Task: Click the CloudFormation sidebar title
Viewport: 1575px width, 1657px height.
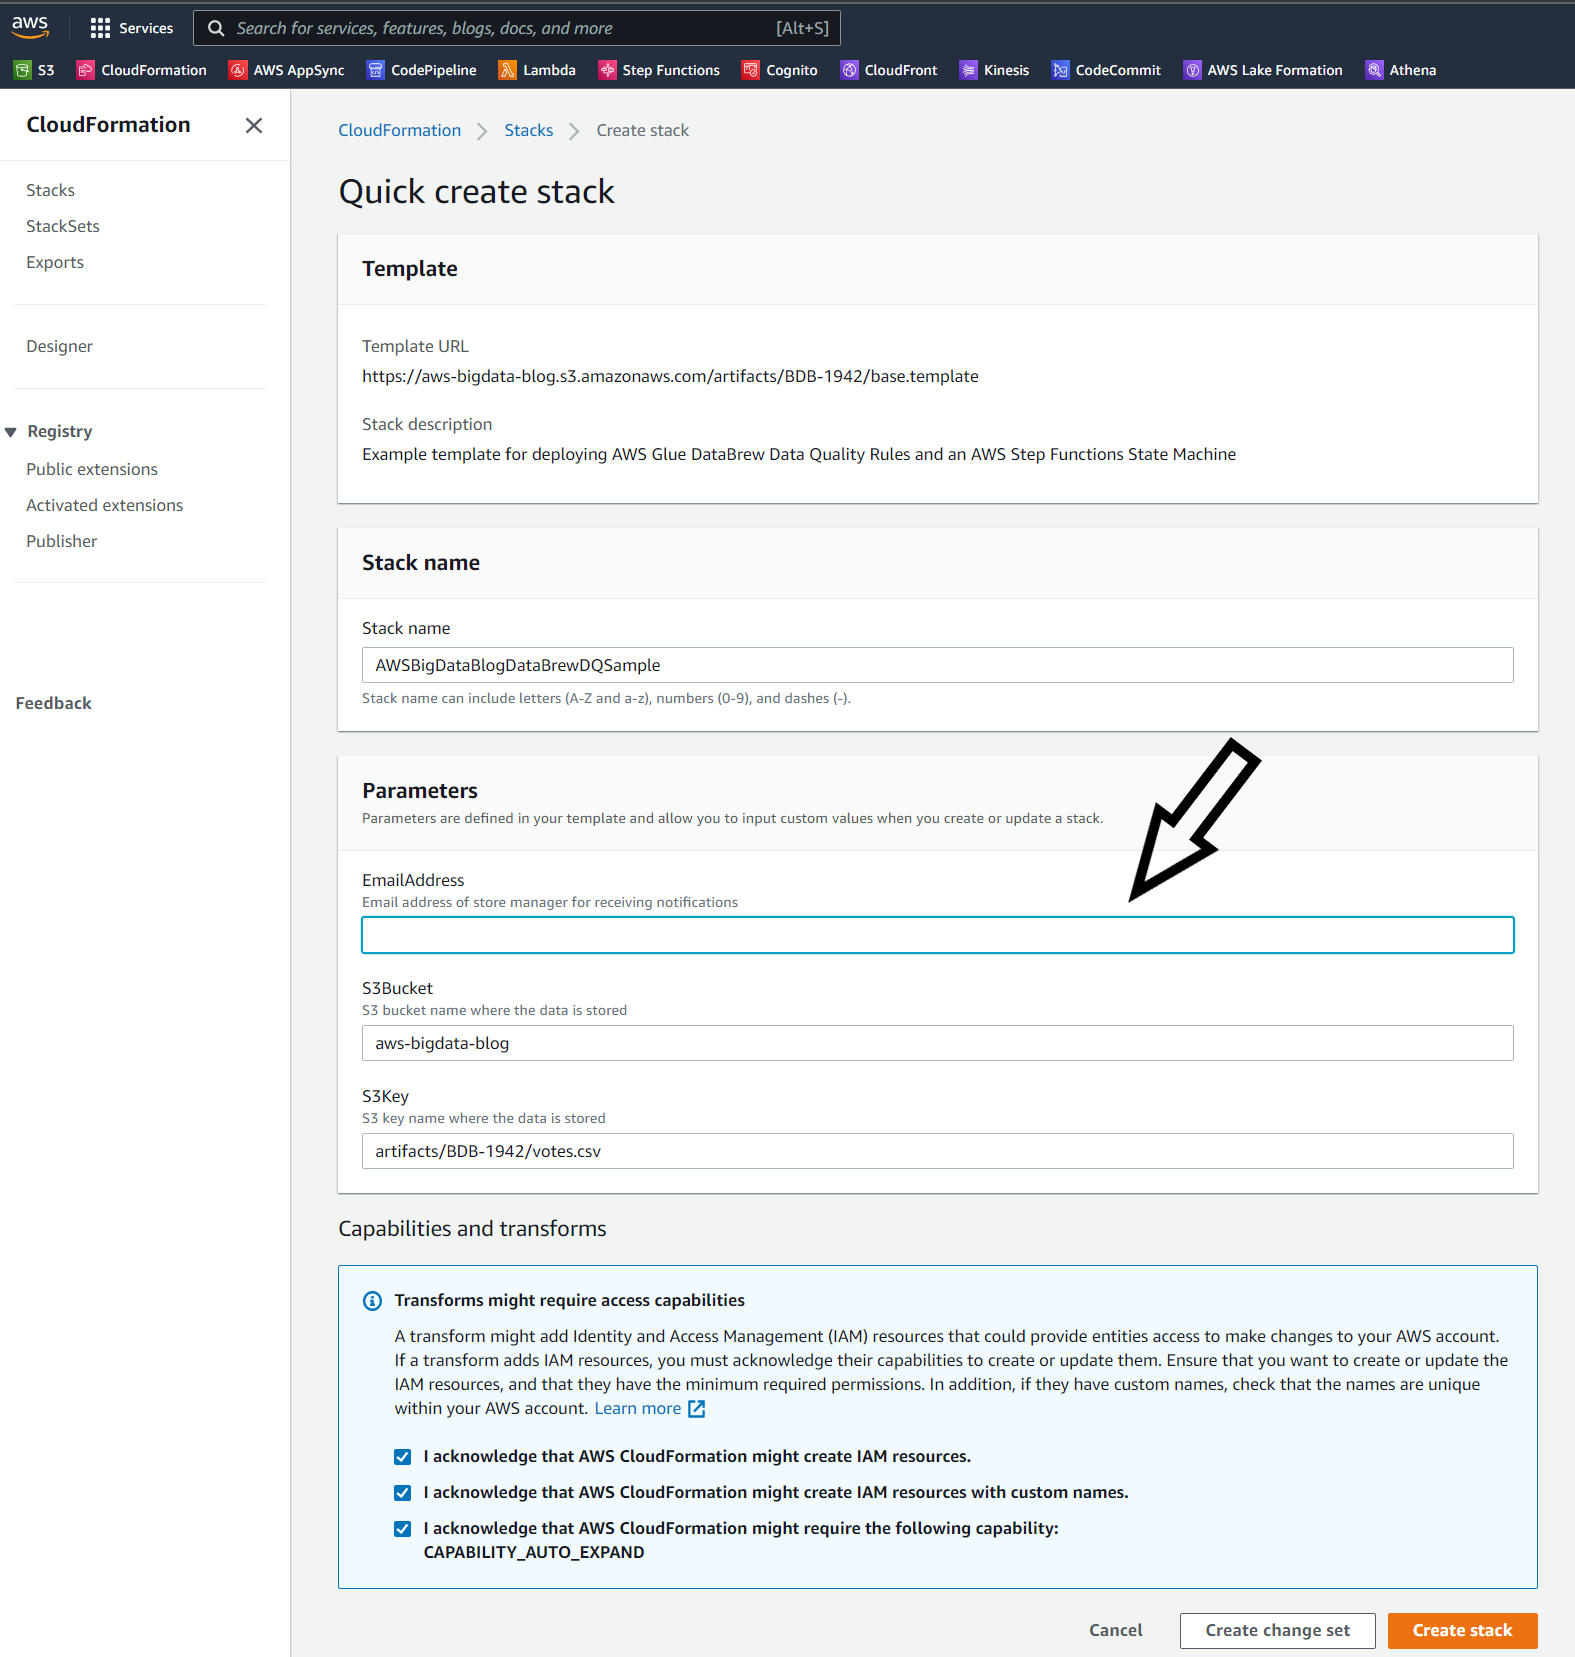Action: click(108, 124)
